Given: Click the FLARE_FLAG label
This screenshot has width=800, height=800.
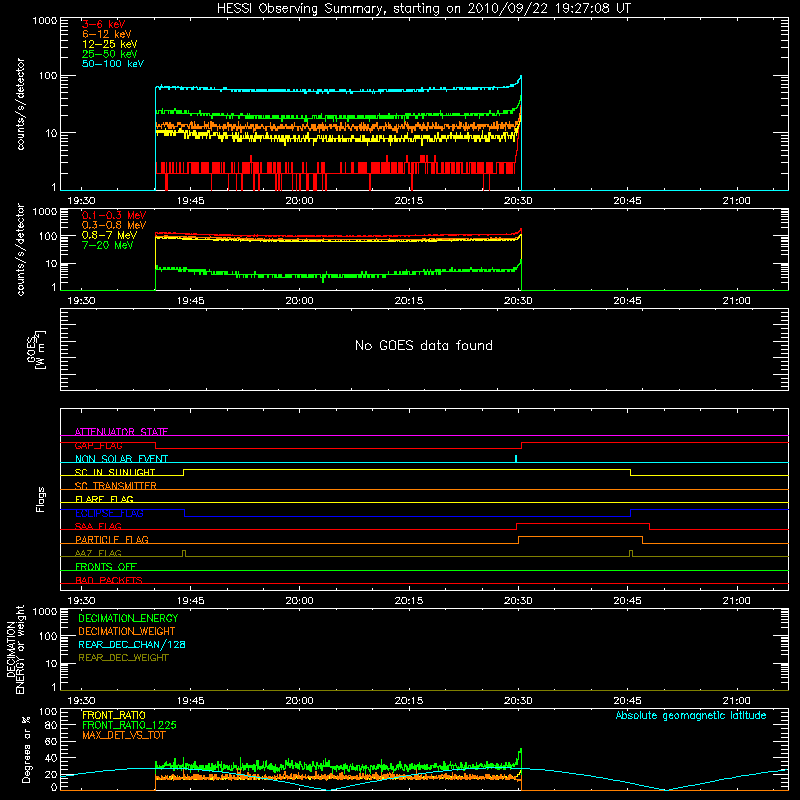Looking at the screenshot, I should click(x=104, y=499).
